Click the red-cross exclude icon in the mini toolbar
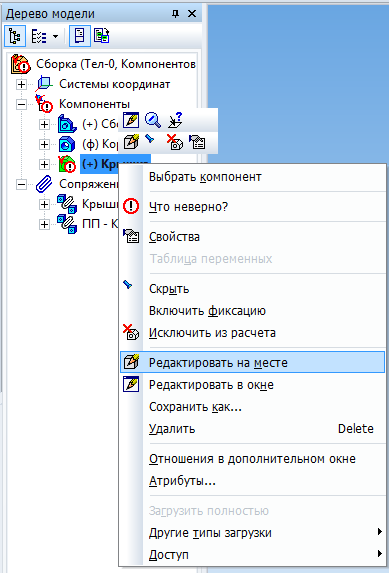Screen dimensions: 389x573 point(175,142)
